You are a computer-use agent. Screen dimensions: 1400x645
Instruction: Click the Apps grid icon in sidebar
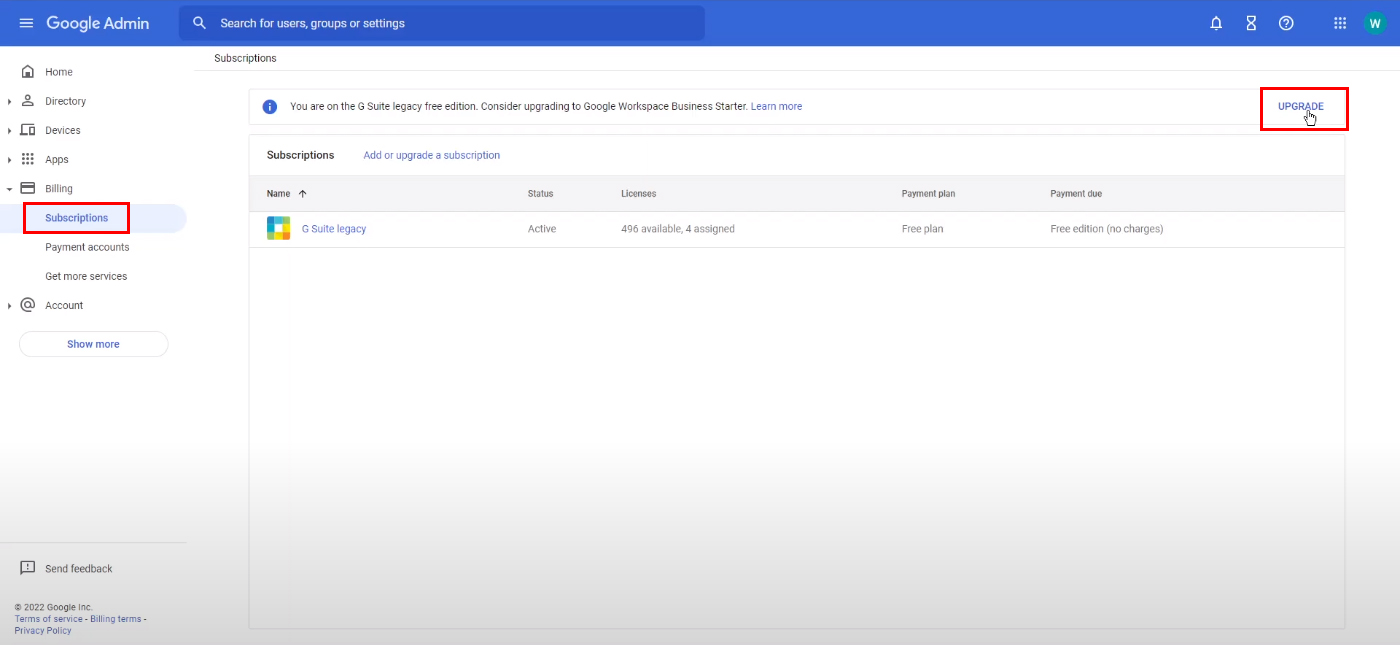coord(28,159)
